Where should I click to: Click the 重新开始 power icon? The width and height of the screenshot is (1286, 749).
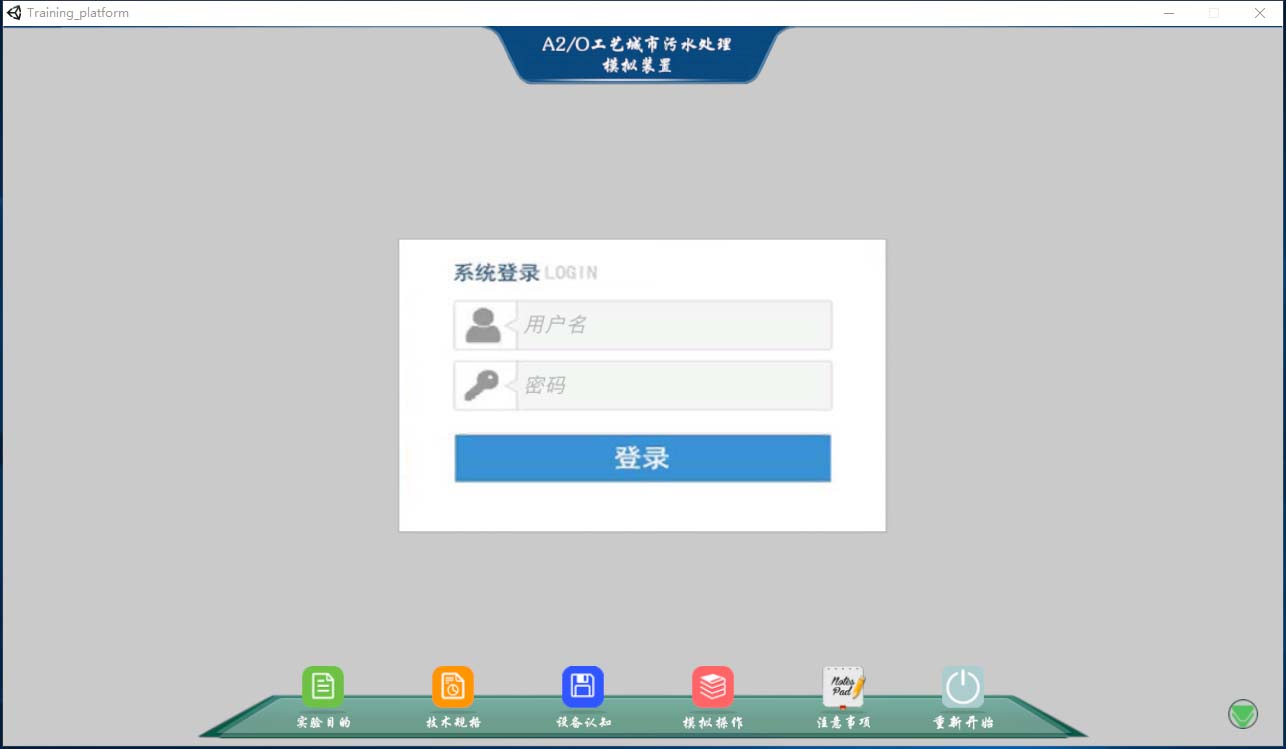pyautogui.click(x=963, y=686)
